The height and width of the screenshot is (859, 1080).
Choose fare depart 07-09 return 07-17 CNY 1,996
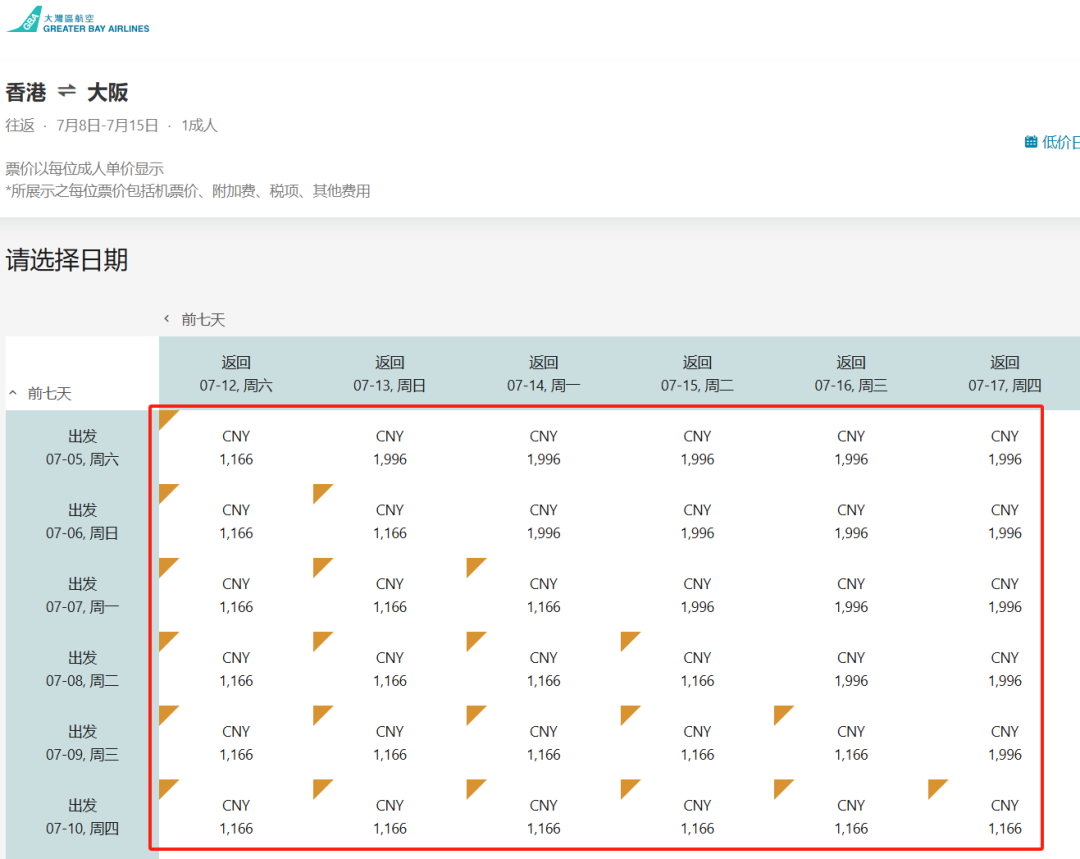1004,743
